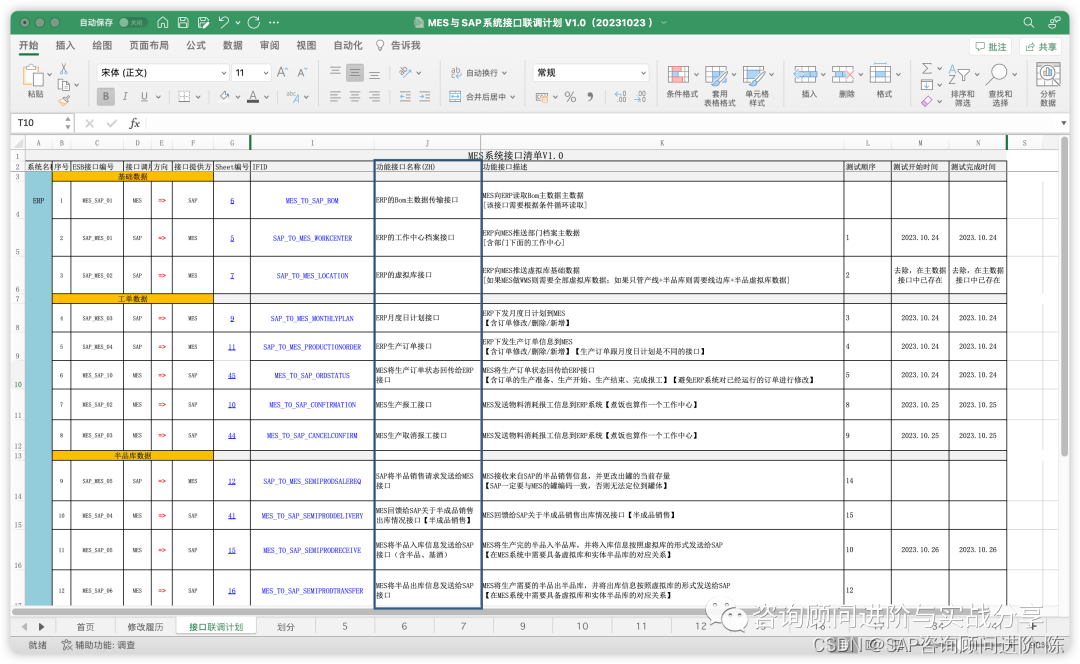Open the 数据 ribbon tab
The image size is (1080, 664).
pyautogui.click(x=232, y=45)
